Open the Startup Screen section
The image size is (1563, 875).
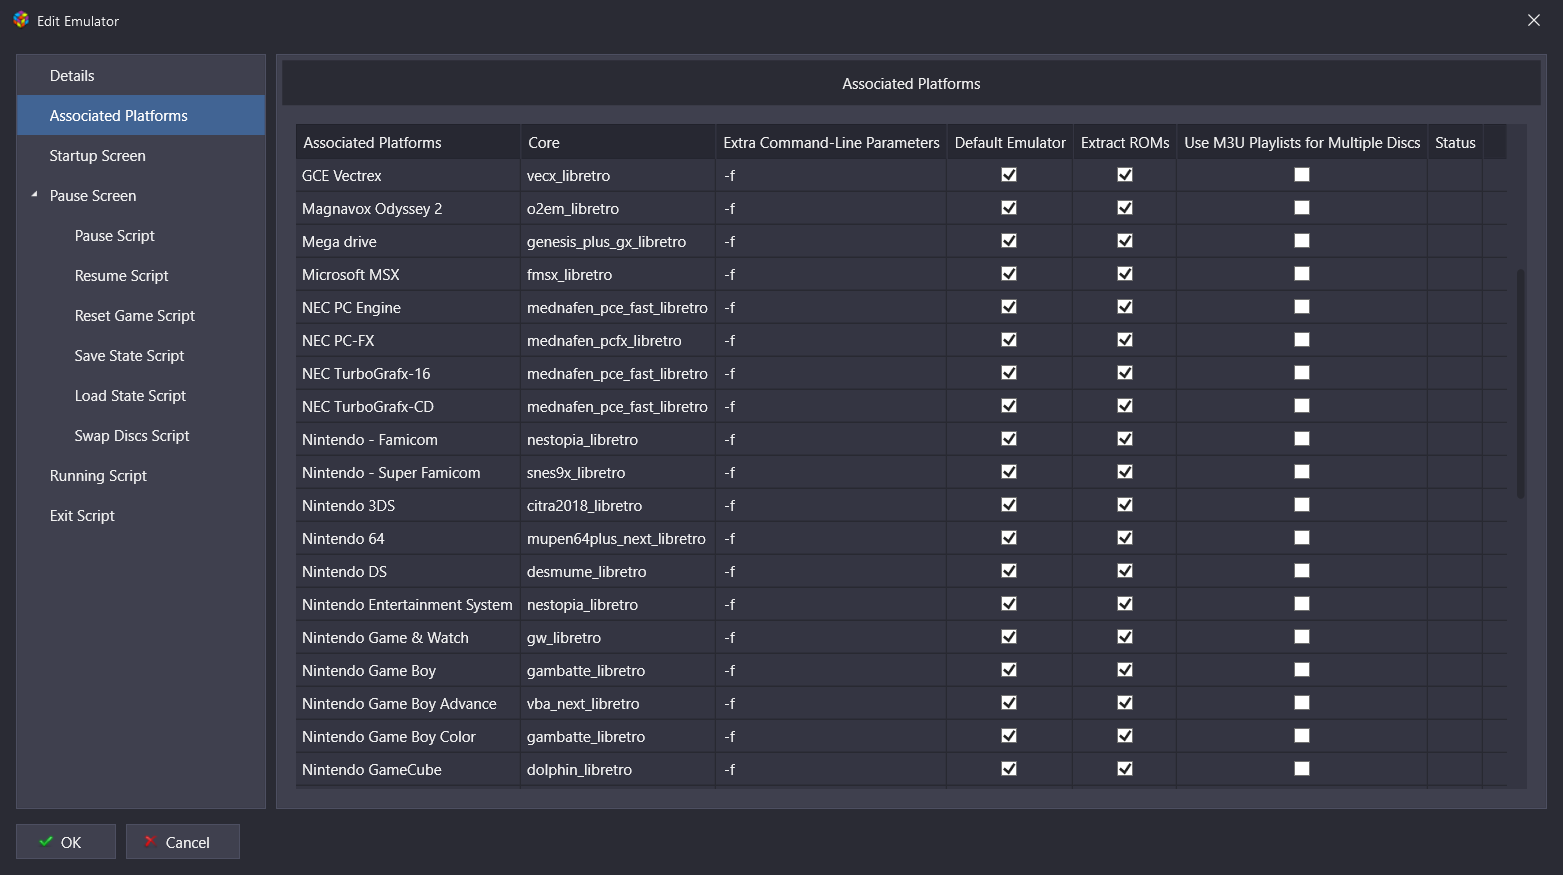pos(141,156)
